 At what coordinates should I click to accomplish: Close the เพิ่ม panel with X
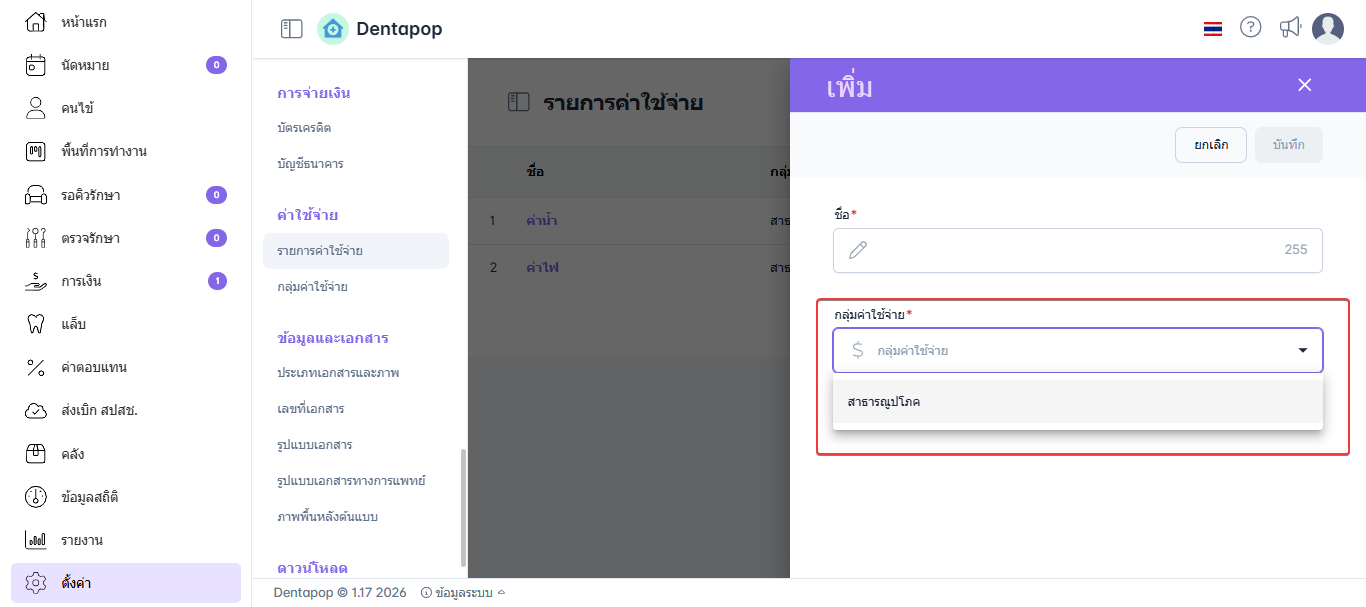click(x=1304, y=85)
